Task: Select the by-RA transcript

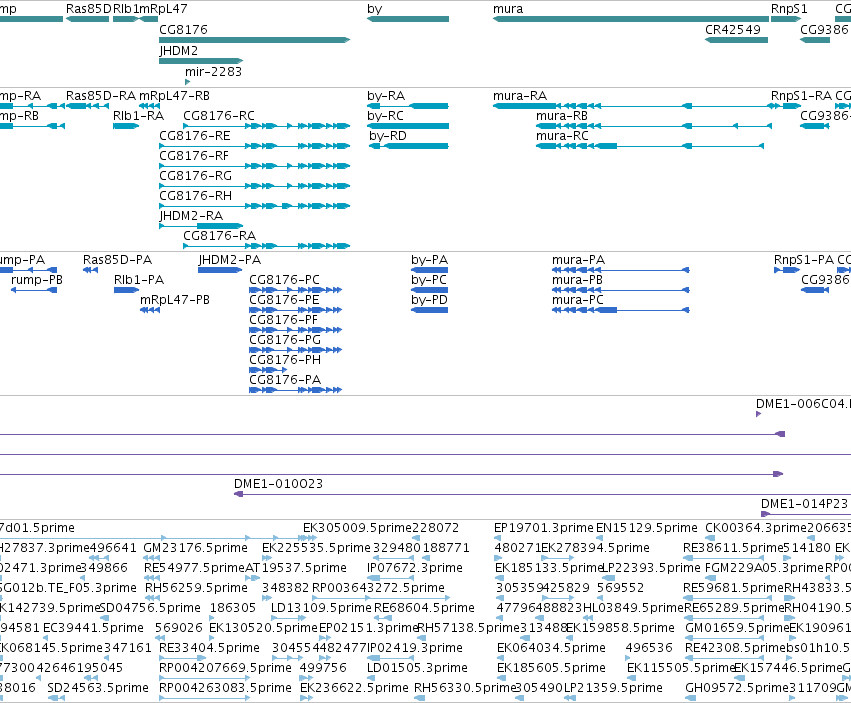Action: click(408, 106)
